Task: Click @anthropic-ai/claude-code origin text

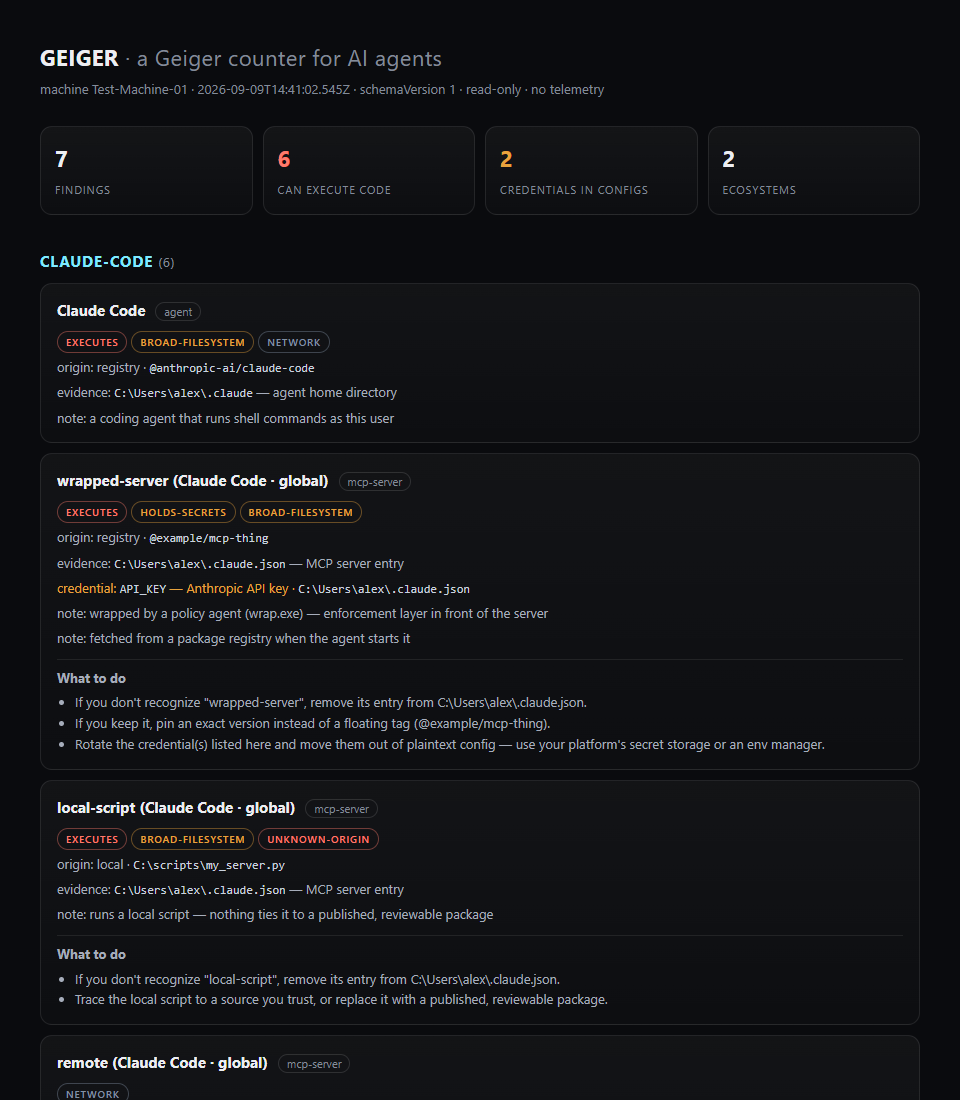Action: [232, 368]
